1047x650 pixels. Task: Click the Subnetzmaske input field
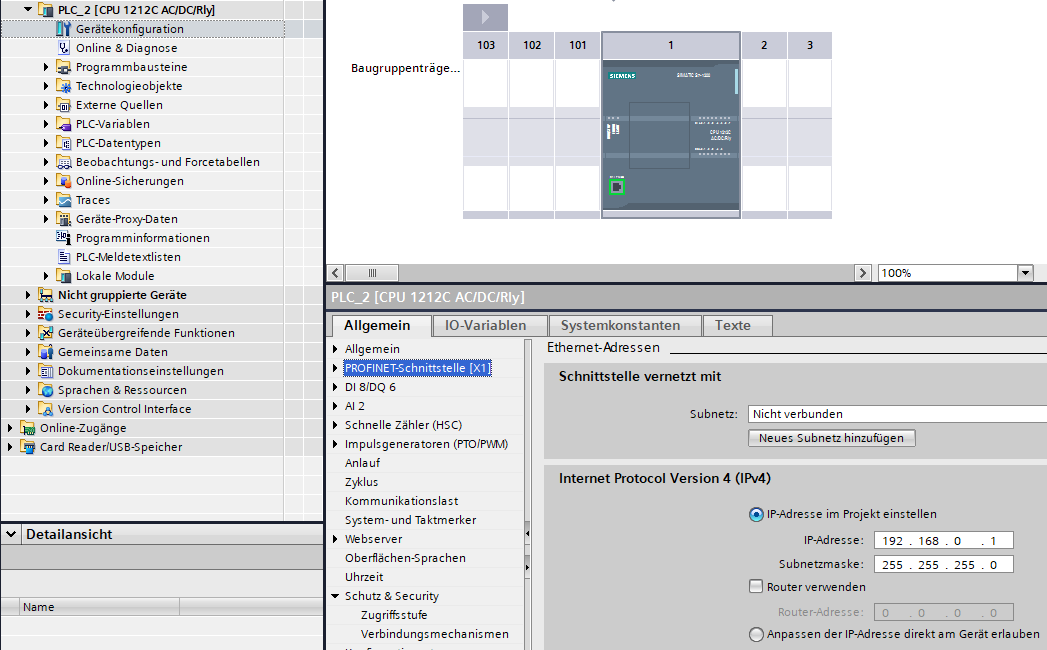(x=944, y=564)
